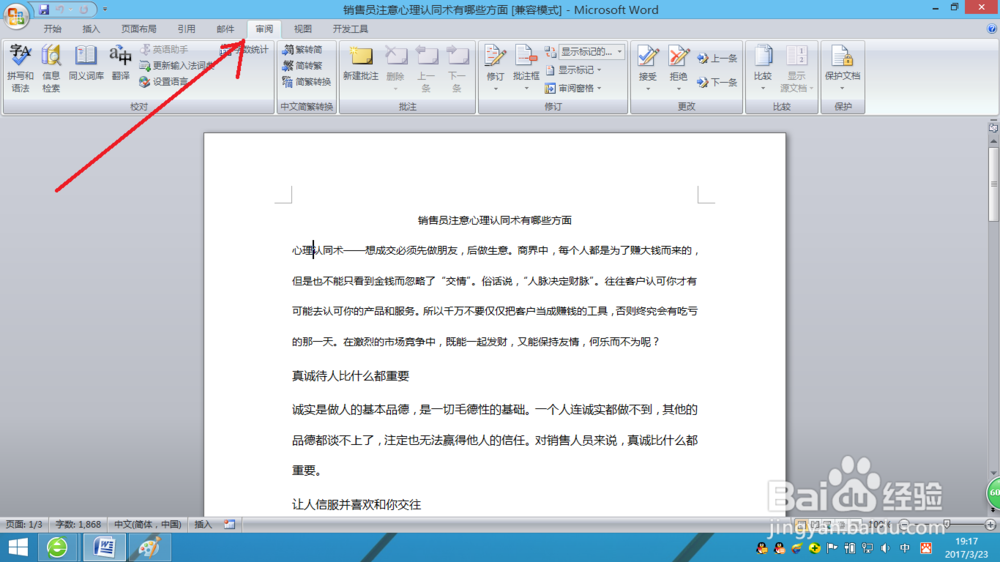Open Windows Start button
Screen dimensions: 1000x562
click(18, 547)
